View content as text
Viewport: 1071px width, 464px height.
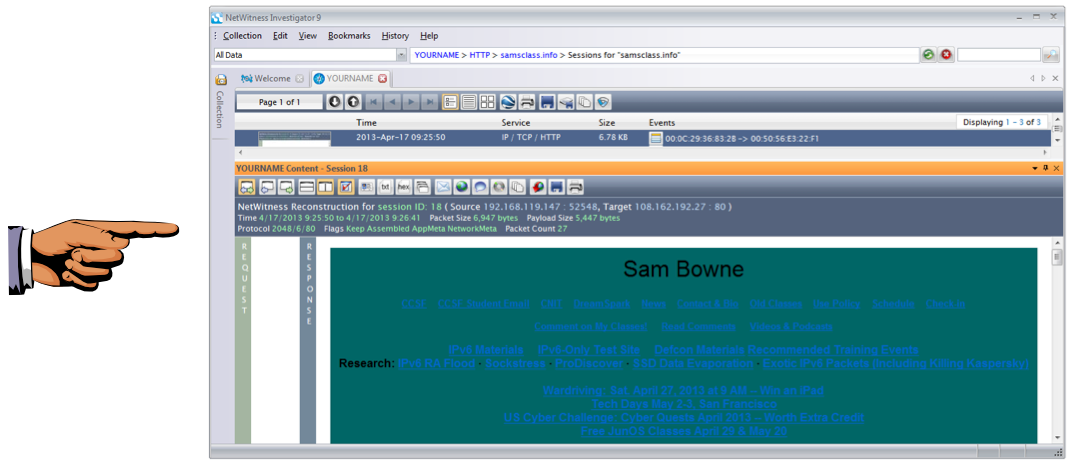(385, 187)
